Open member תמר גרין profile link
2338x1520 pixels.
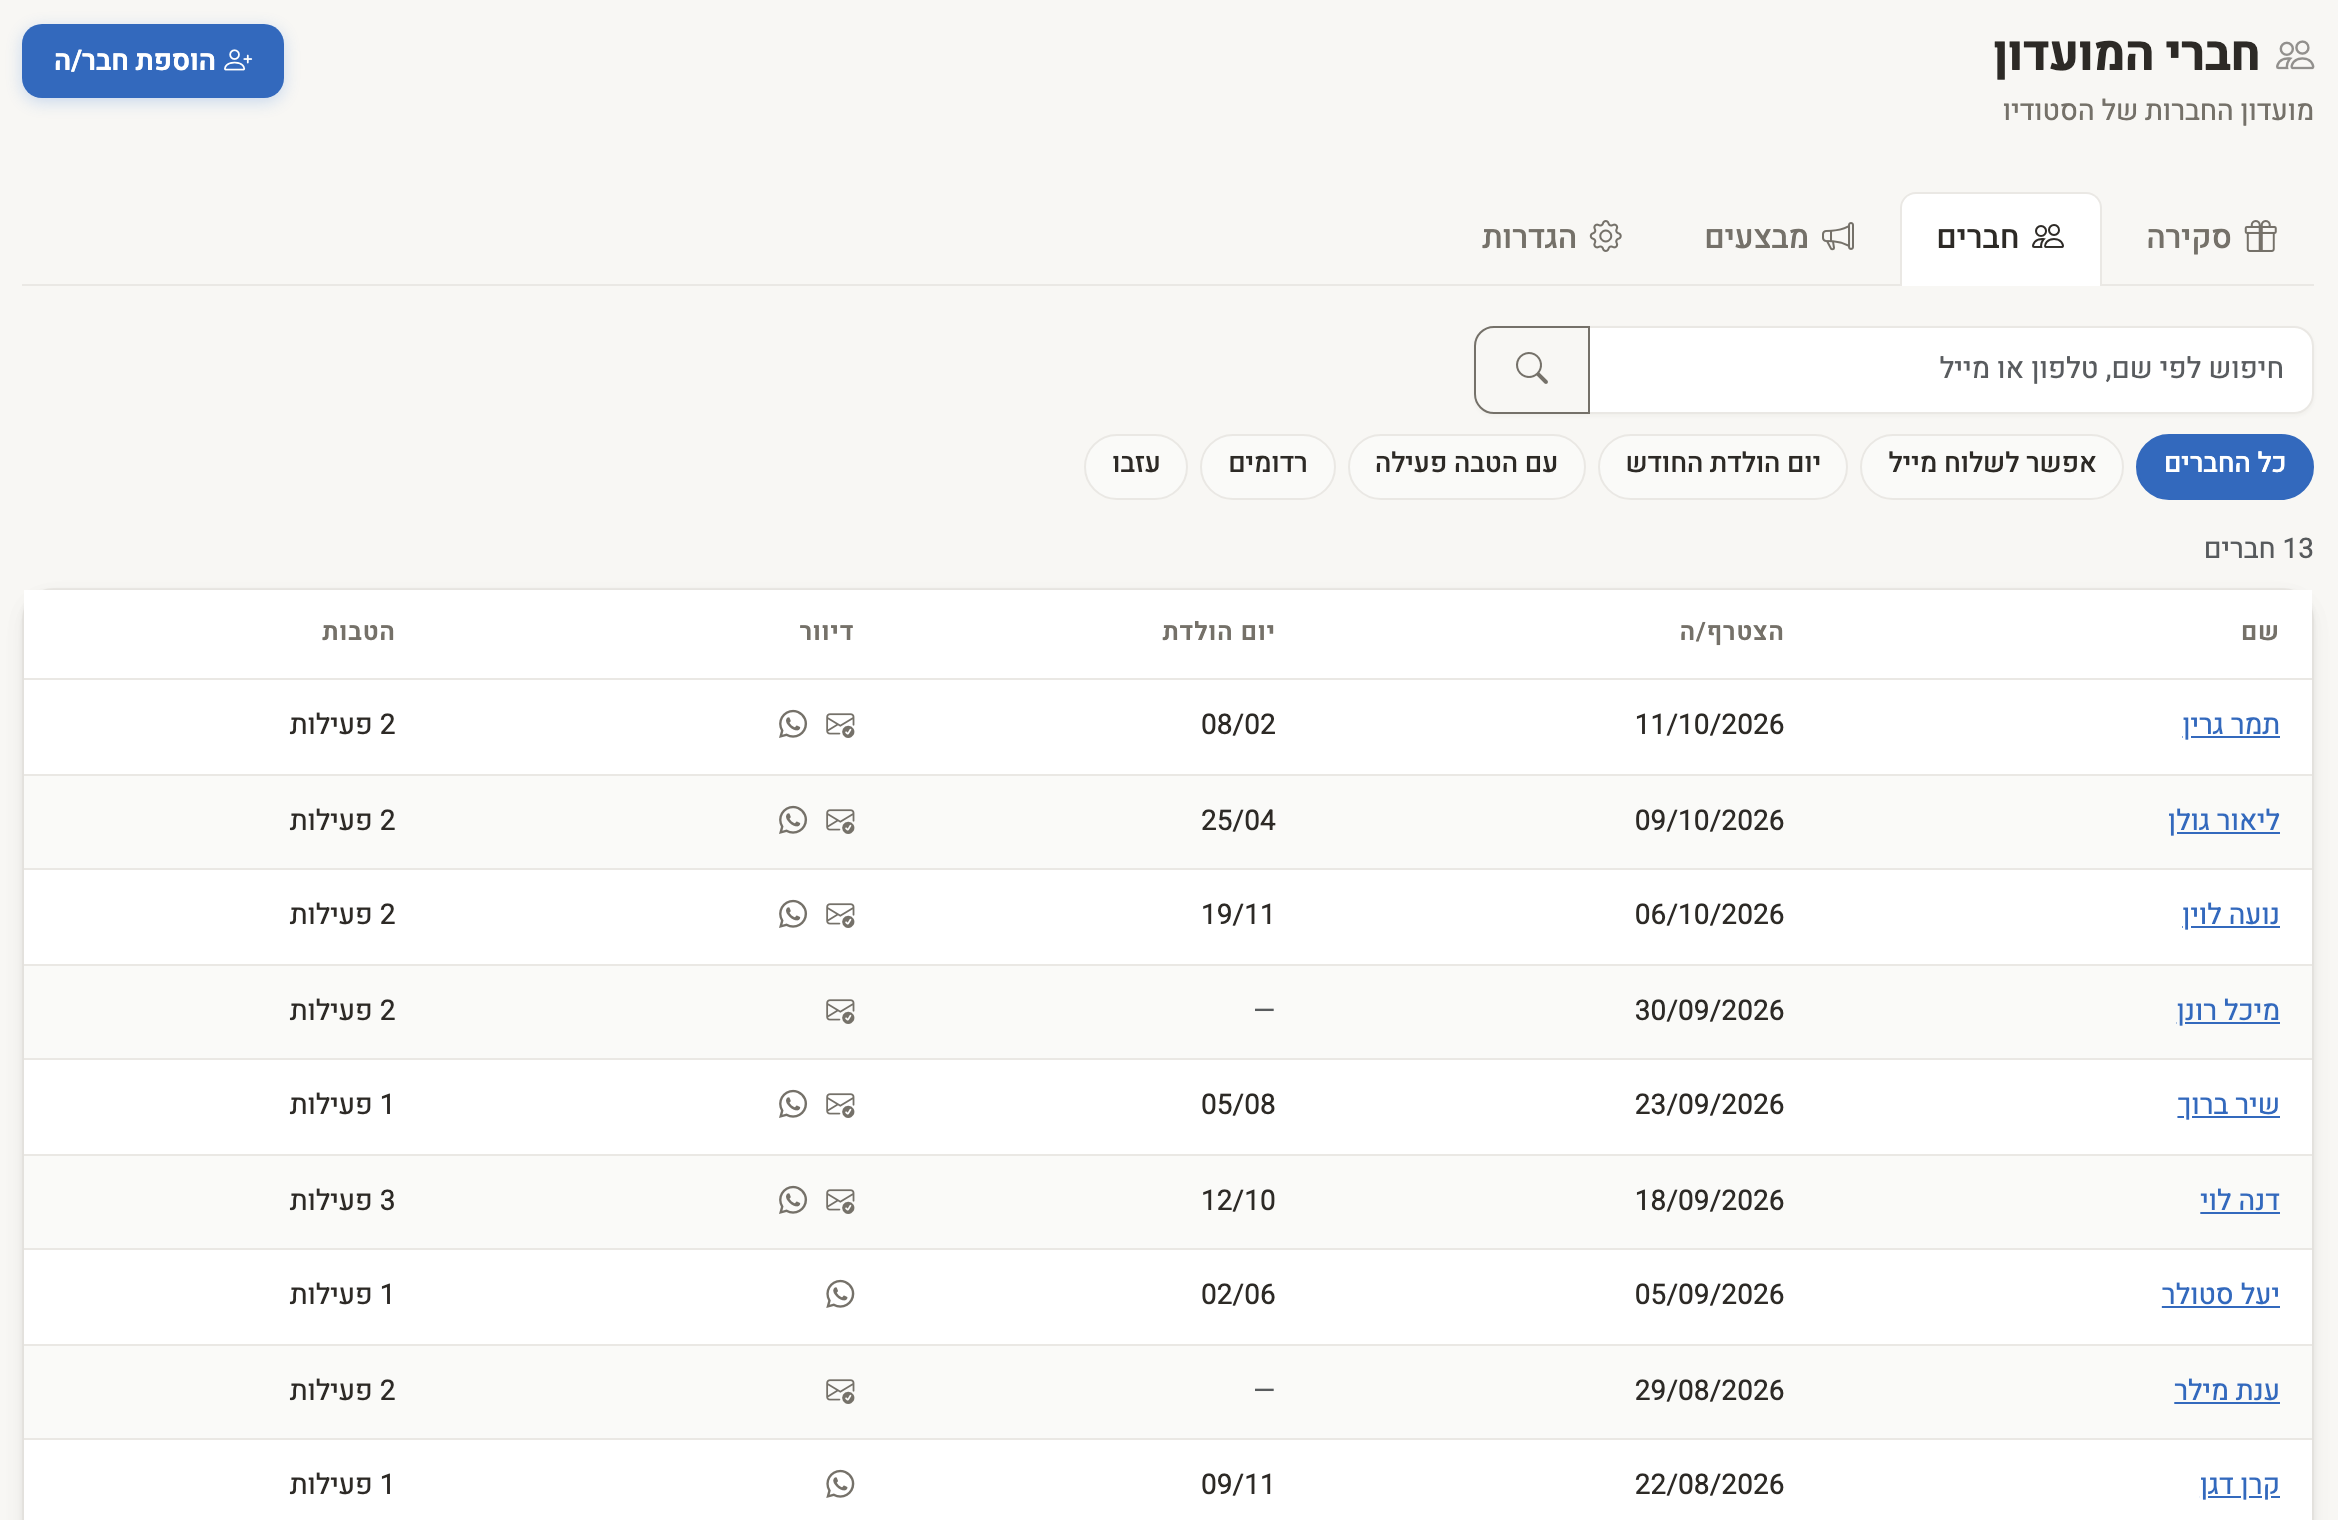2231,724
